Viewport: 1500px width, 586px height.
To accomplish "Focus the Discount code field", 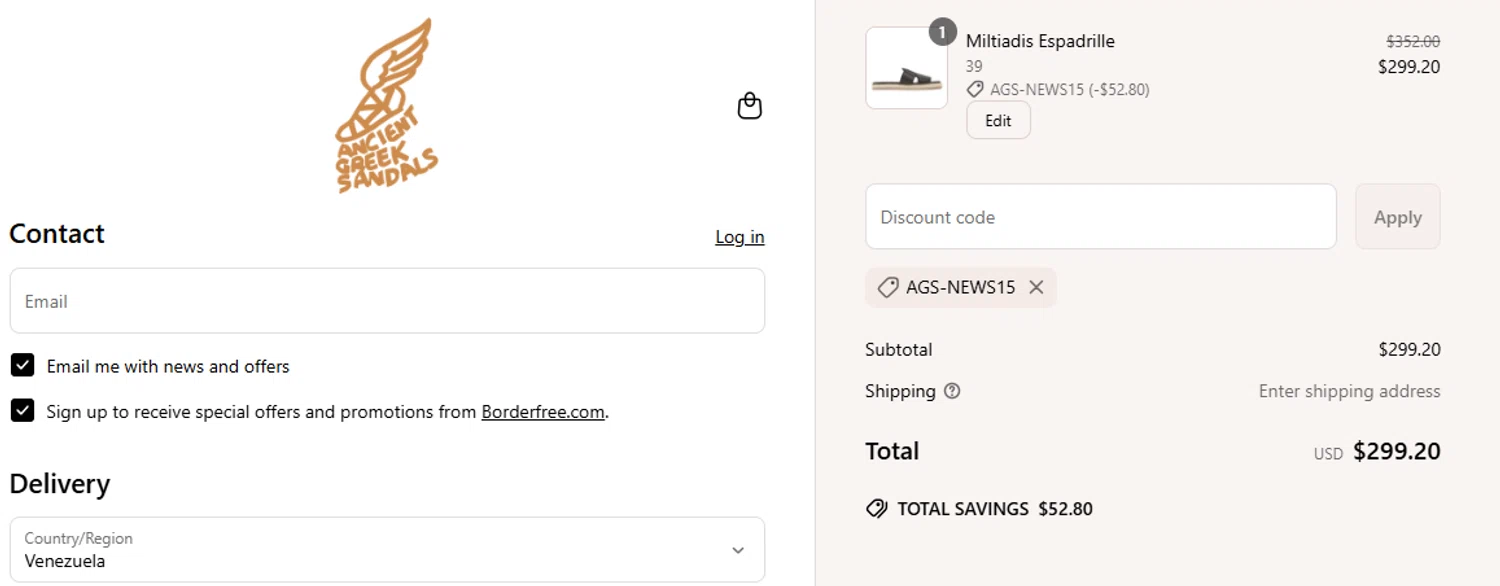I will (1100, 216).
